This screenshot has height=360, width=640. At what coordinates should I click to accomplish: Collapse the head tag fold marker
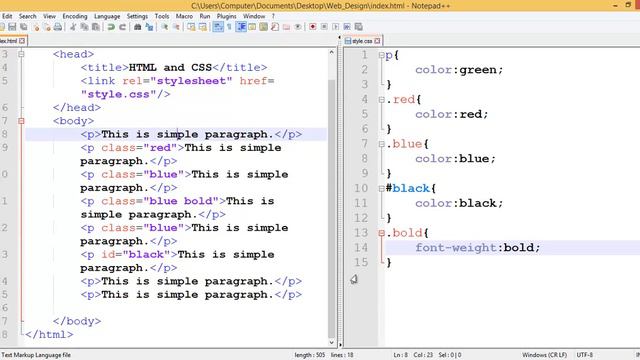[x=21, y=54]
